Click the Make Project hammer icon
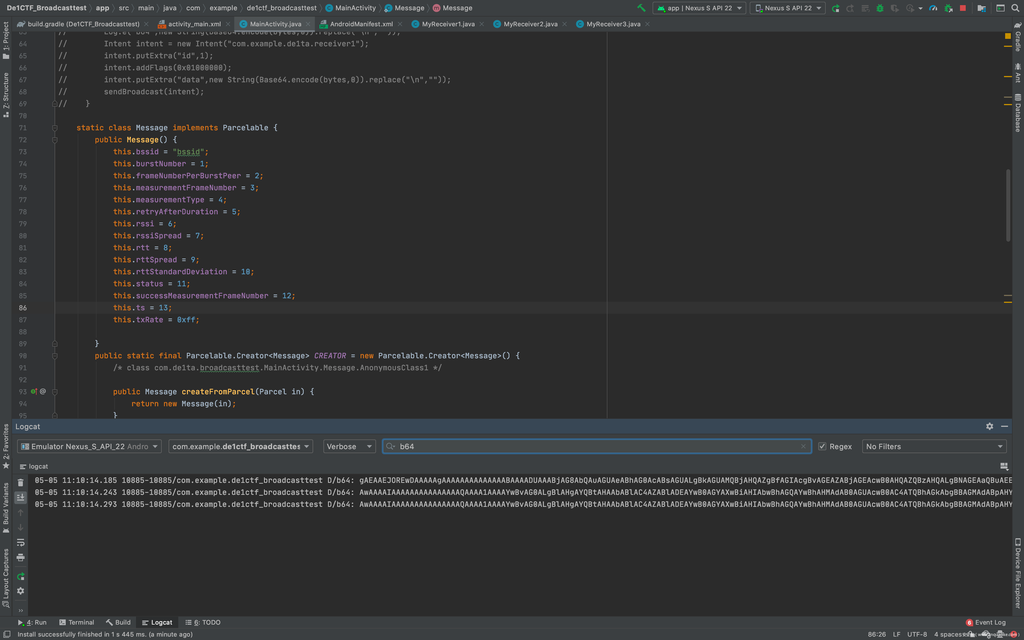The width and height of the screenshot is (1024, 640). tap(641, 8)
